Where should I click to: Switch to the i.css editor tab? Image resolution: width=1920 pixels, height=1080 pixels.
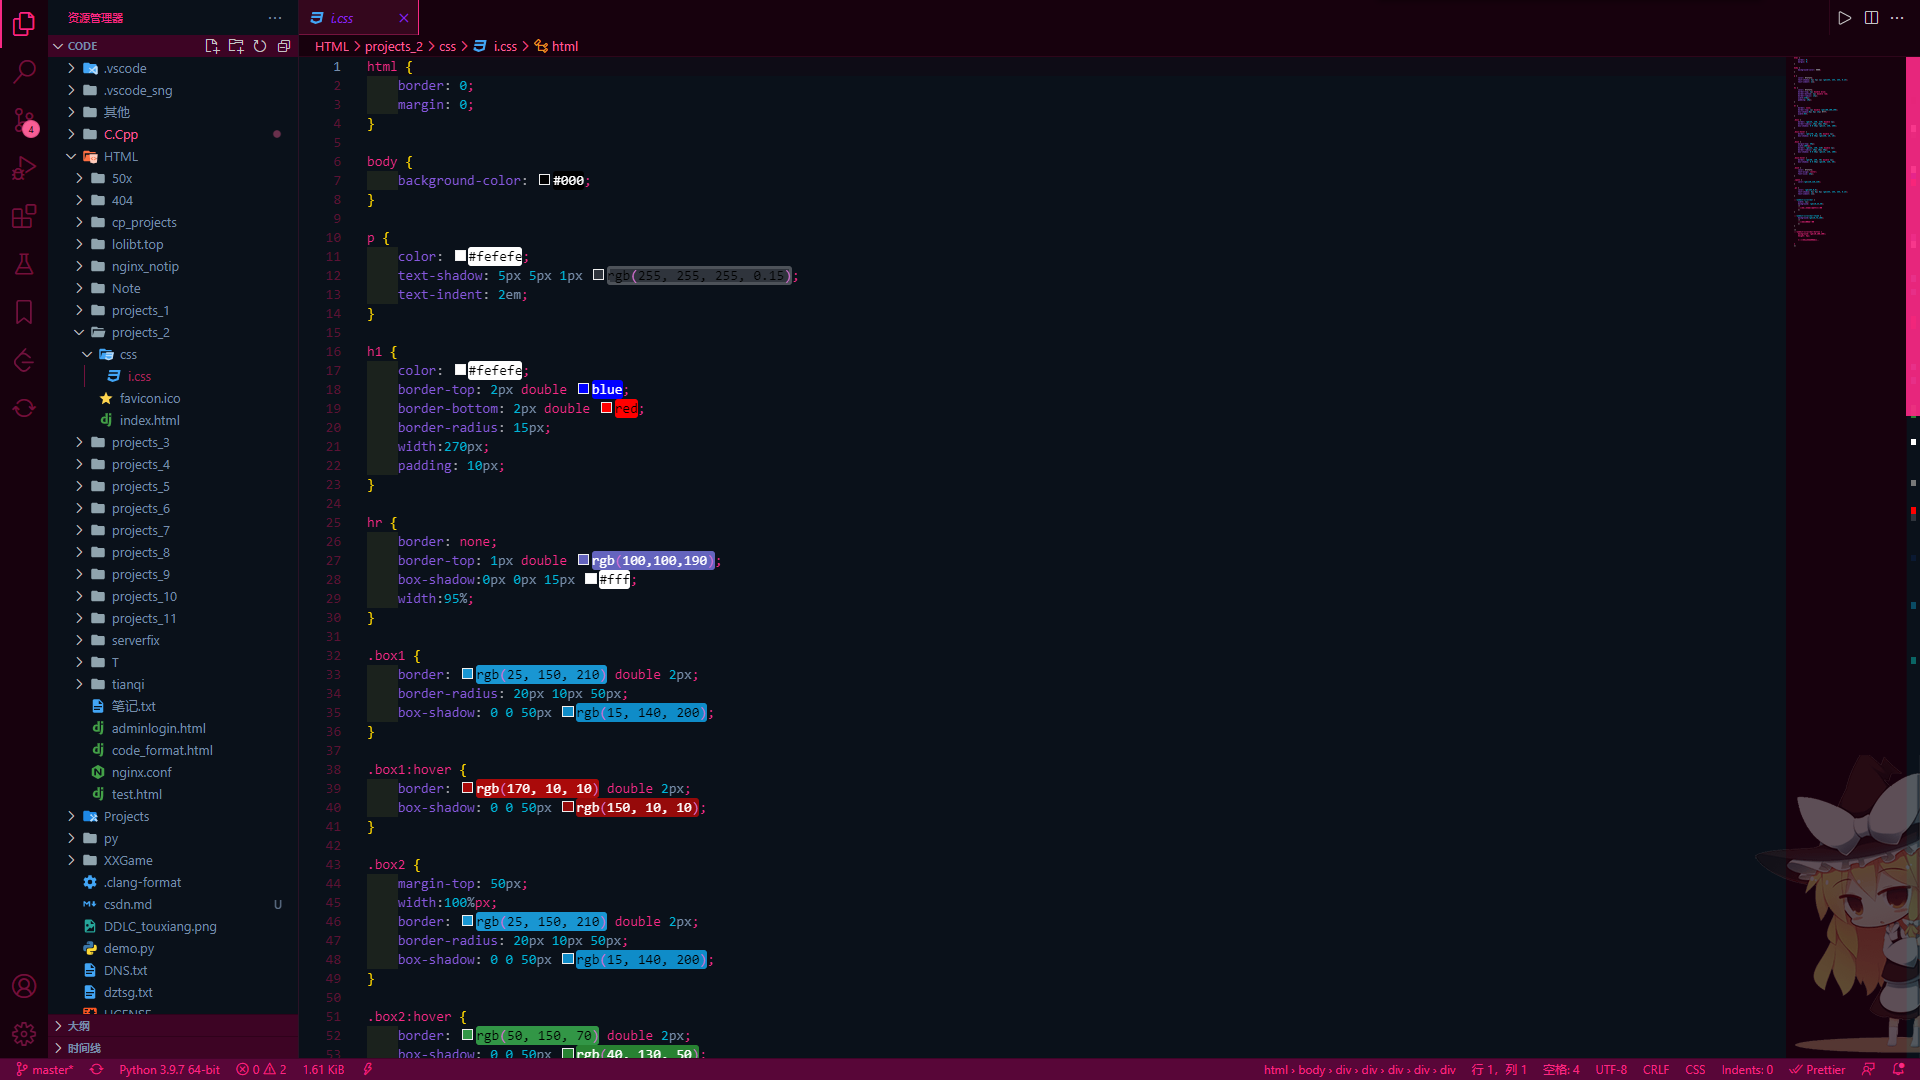pos(345,17)
